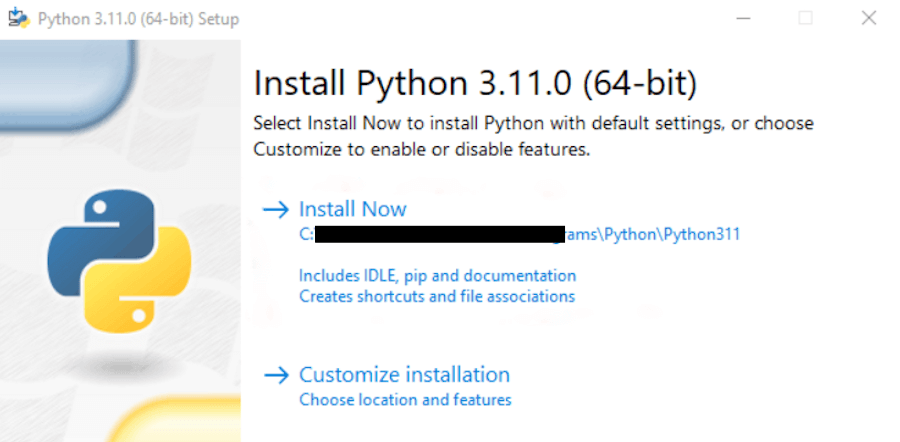The image size is (900, 442).
Task: Click the 'Includes IDLE, pip and documentation' line
Action: (437, 275)
